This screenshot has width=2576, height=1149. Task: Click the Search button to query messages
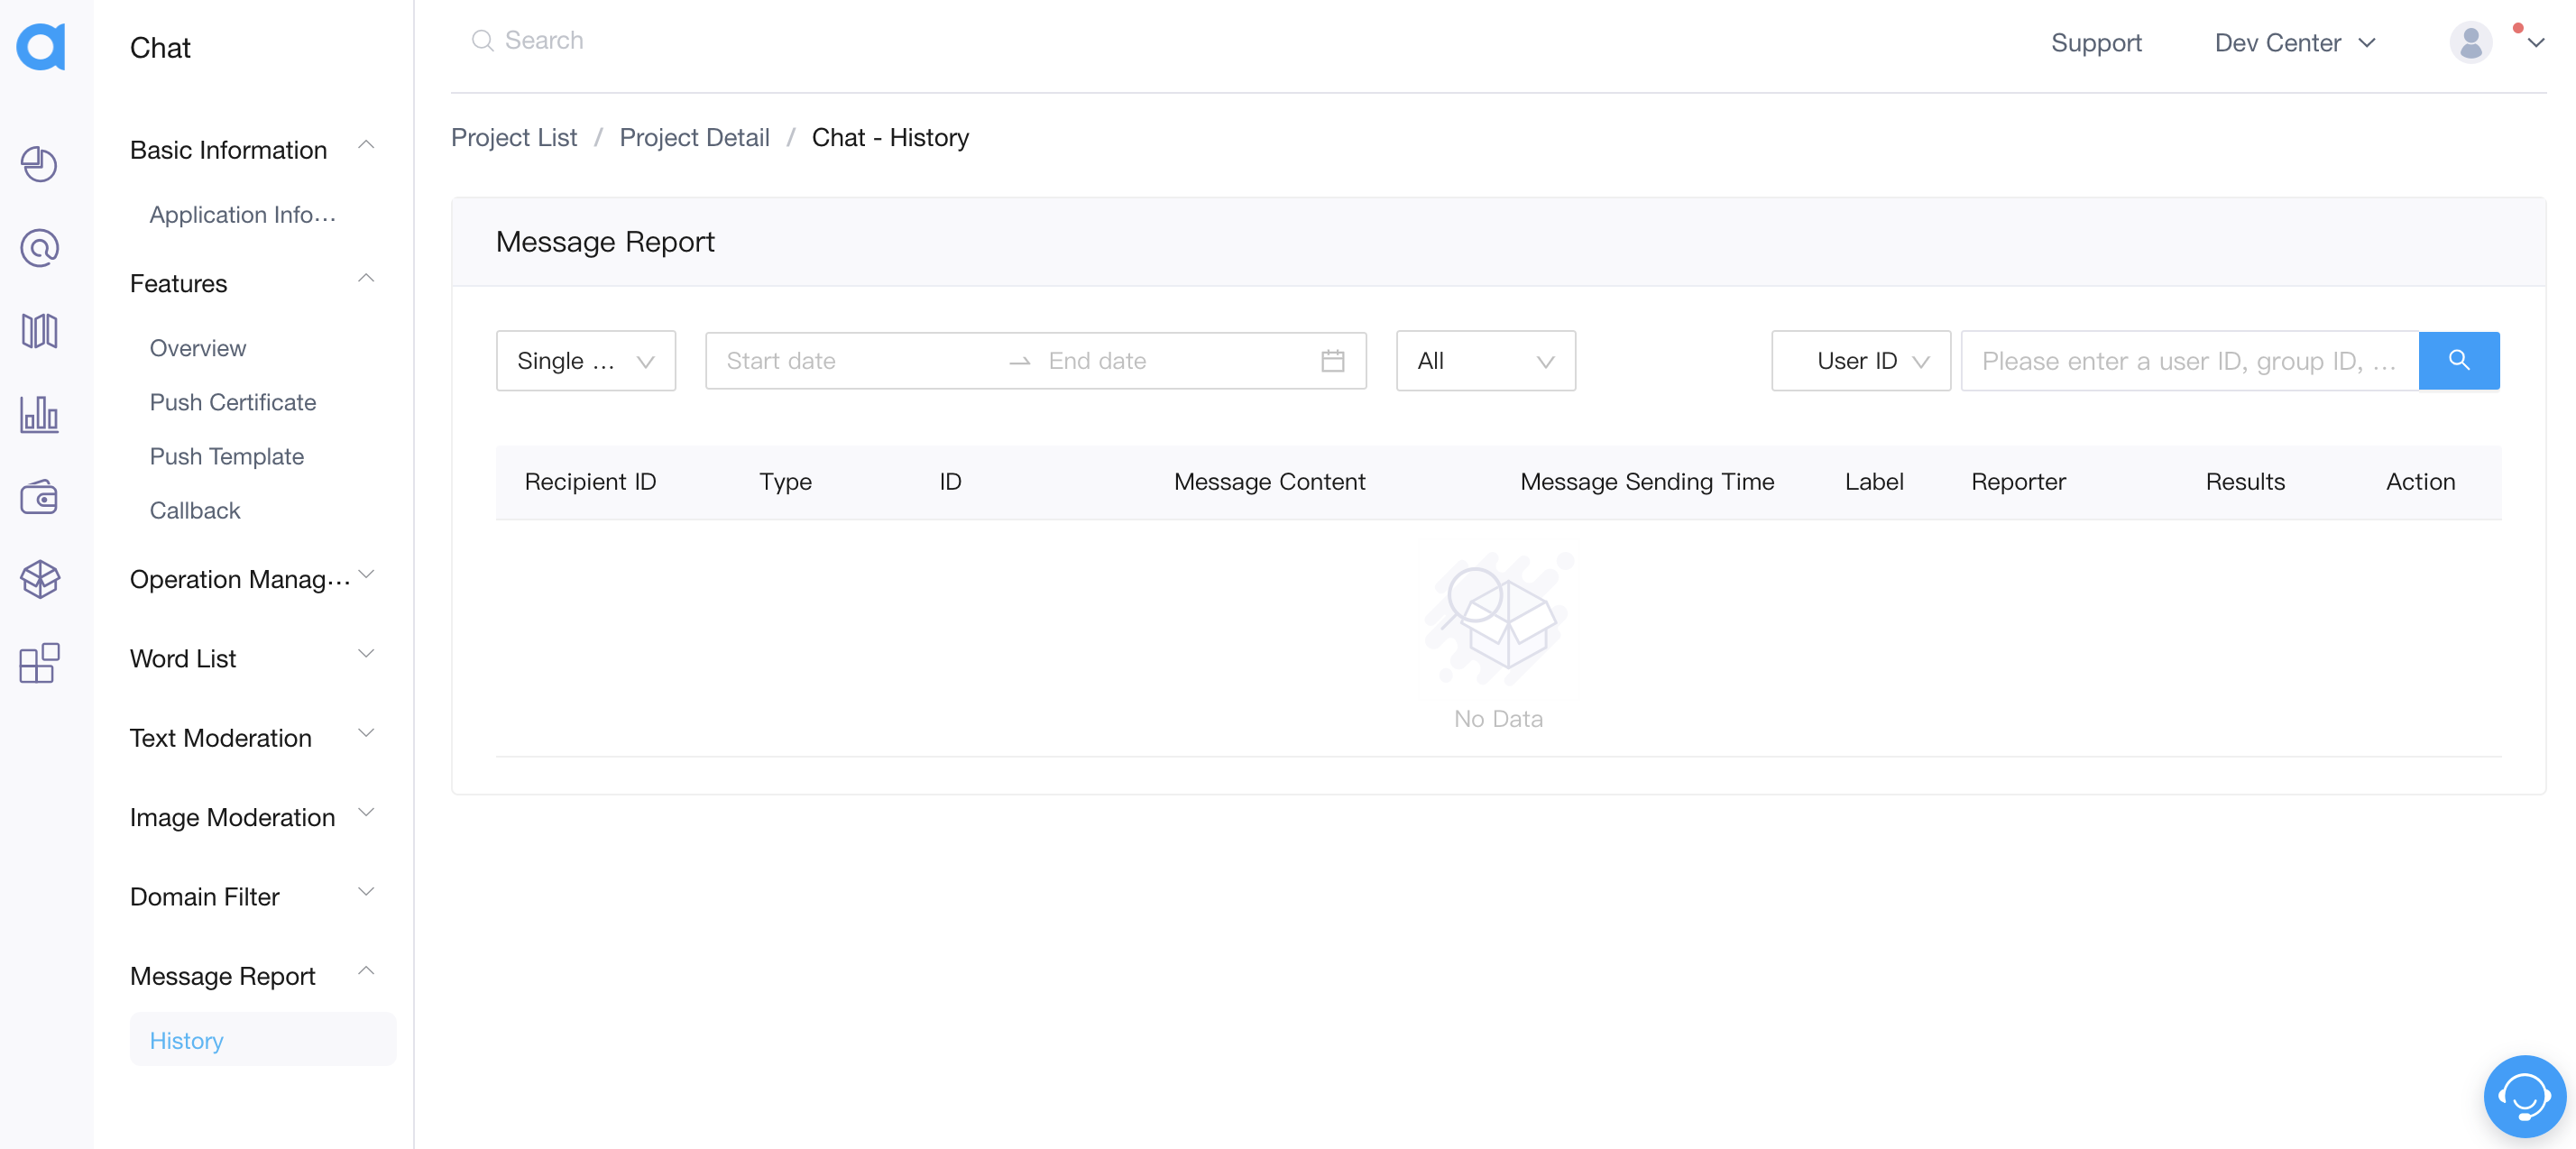click(2461, 358)
